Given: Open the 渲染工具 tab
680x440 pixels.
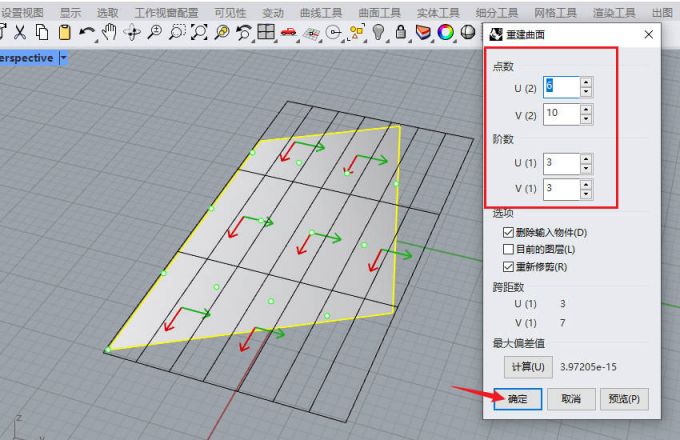Looking at the screenshot, I should [614, 13].
